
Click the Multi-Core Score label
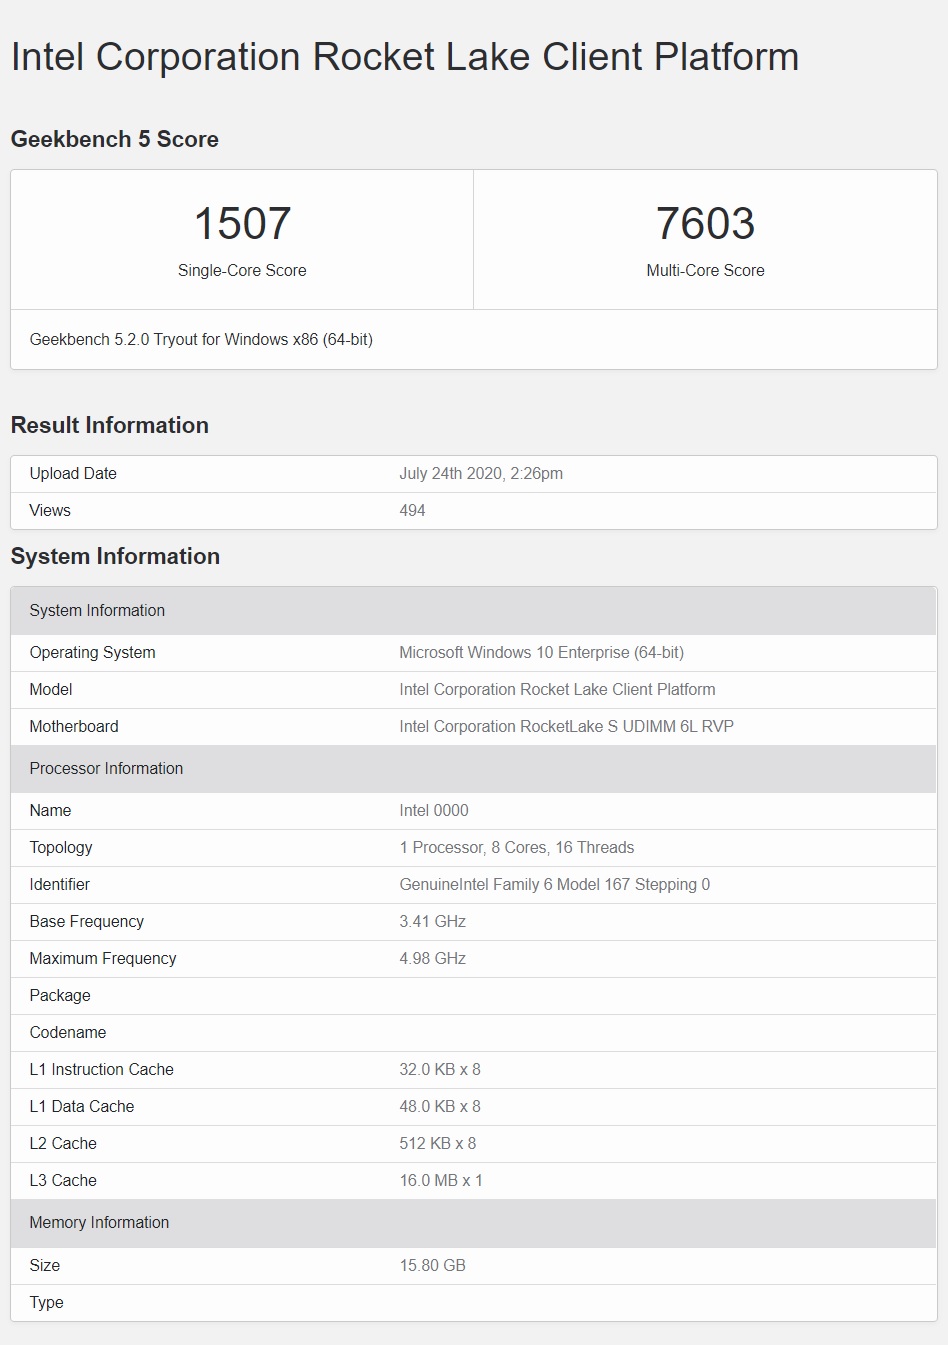point(705,270)
